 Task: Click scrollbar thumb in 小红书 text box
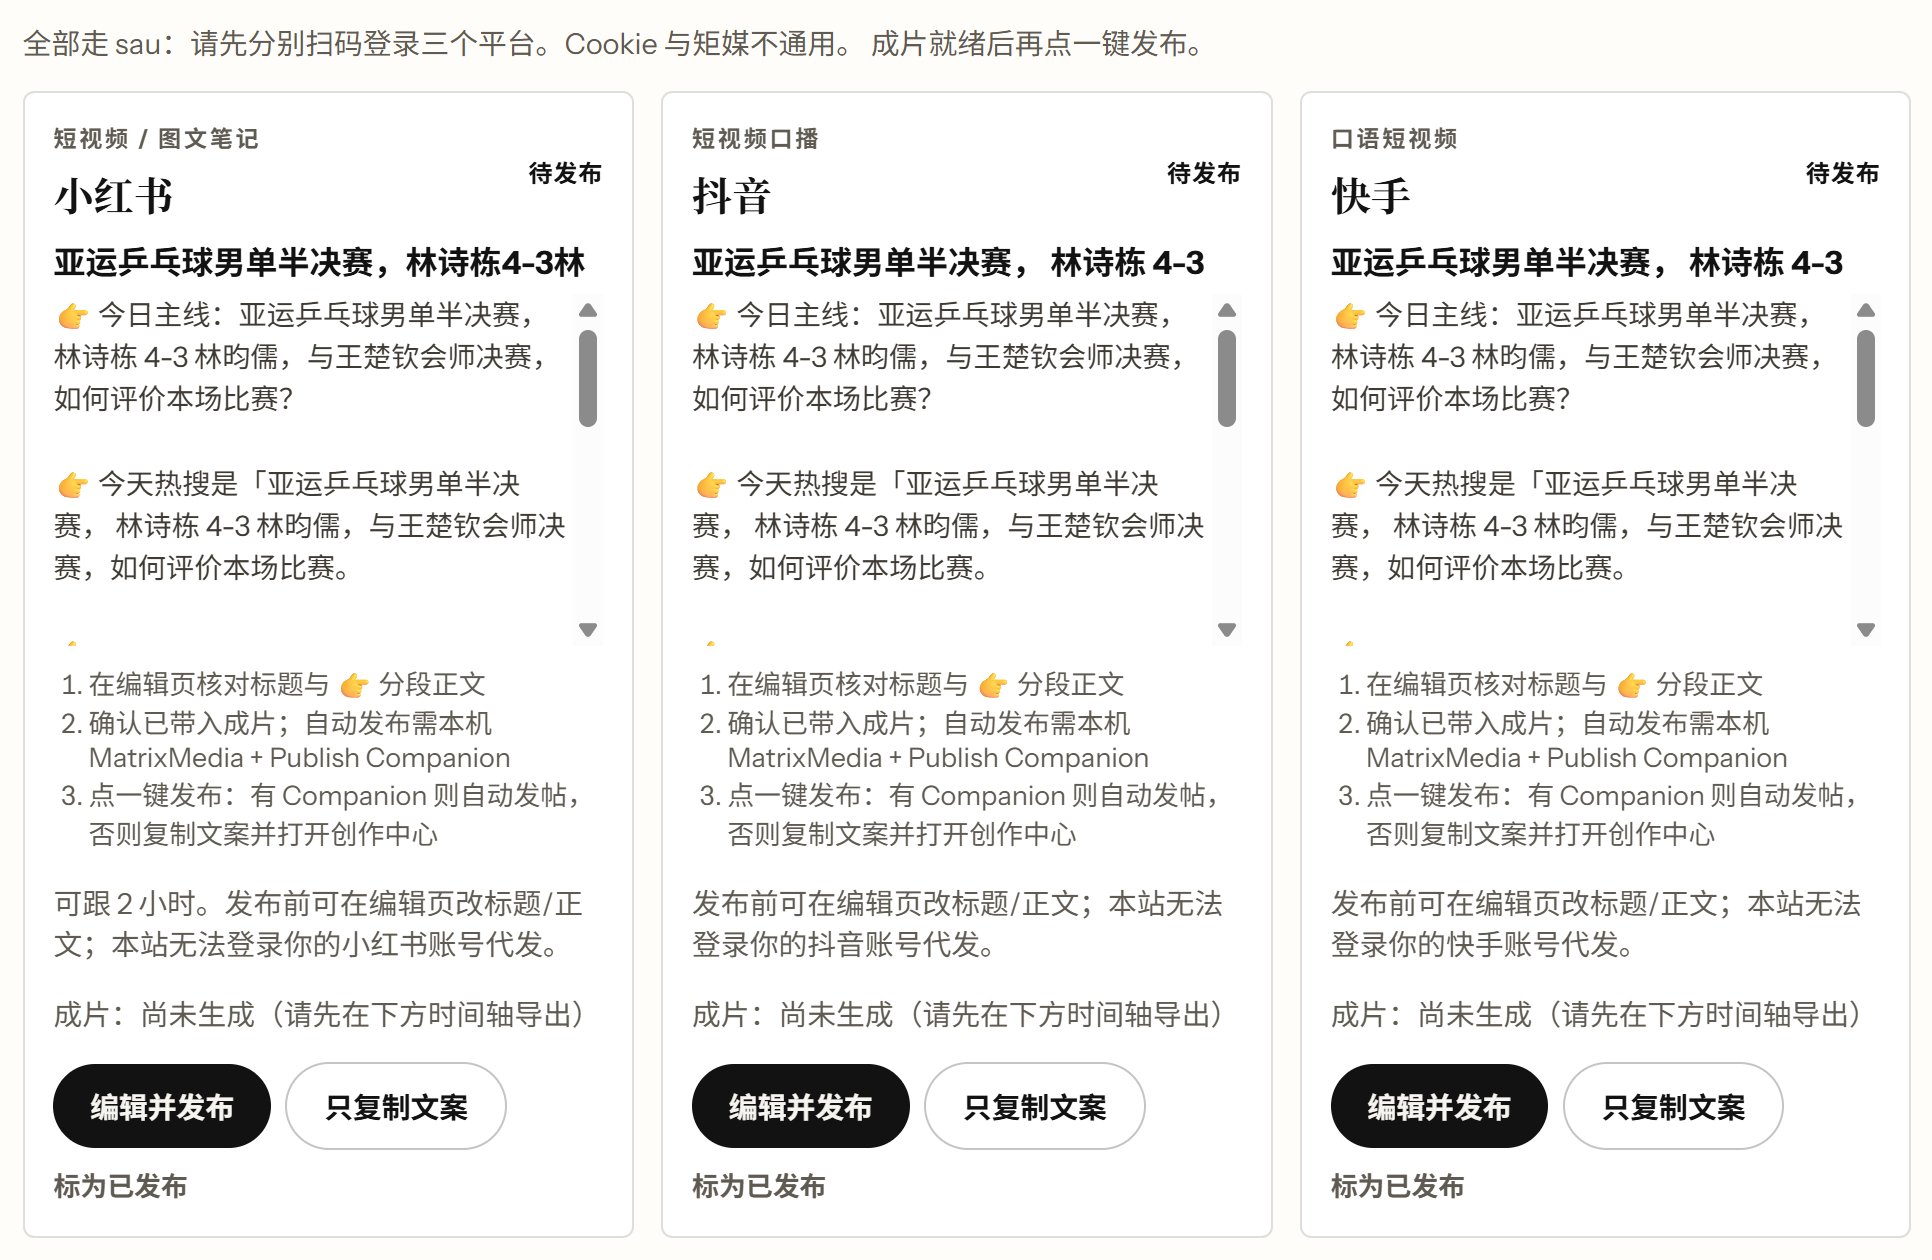pyautogui.click(x=588, y=378)
